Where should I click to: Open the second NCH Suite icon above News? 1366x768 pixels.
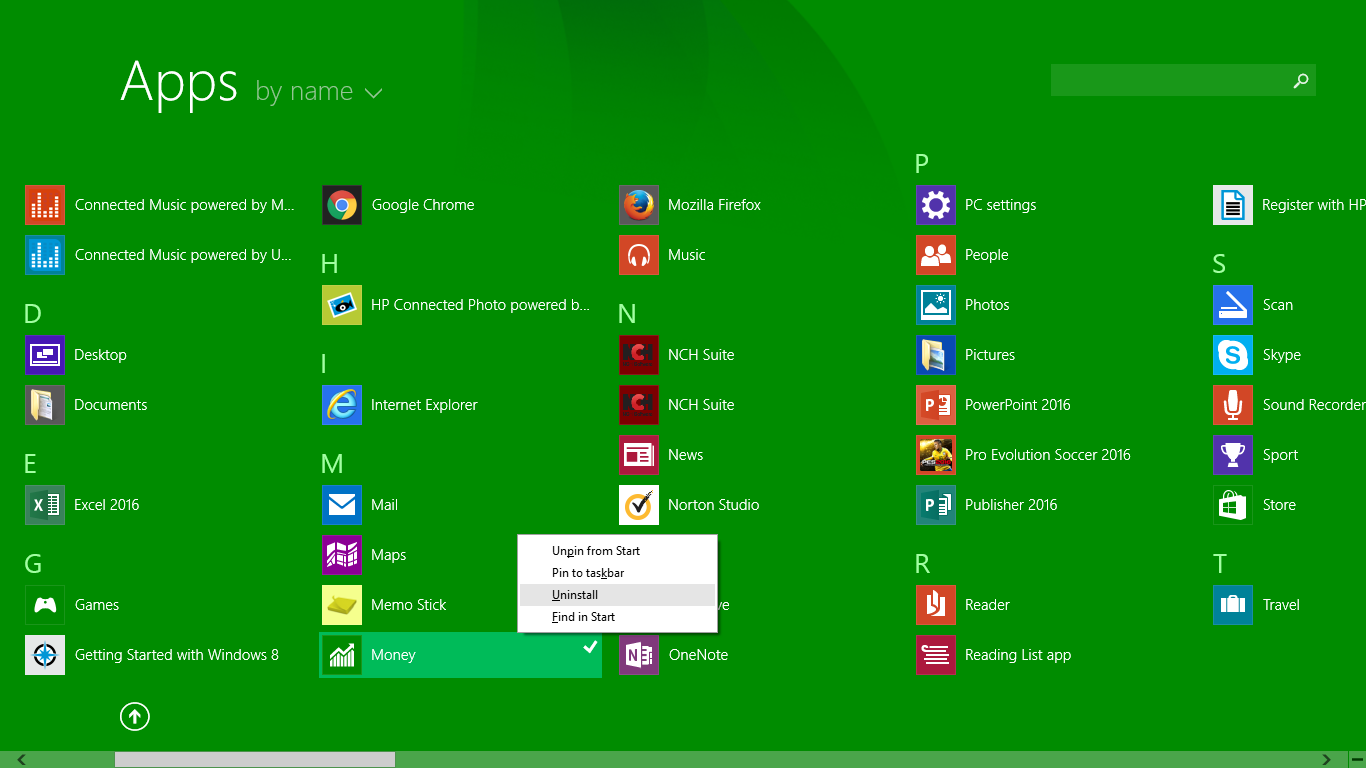tap(639, 405)
